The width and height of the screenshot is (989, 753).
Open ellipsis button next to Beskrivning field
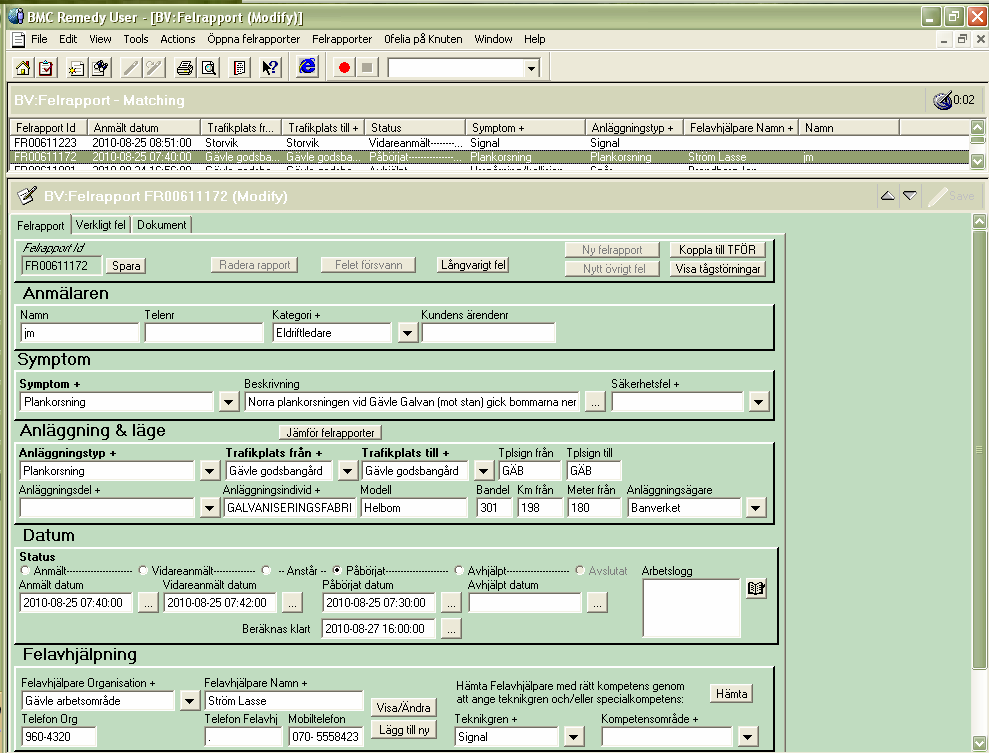(x=595, y=402)
